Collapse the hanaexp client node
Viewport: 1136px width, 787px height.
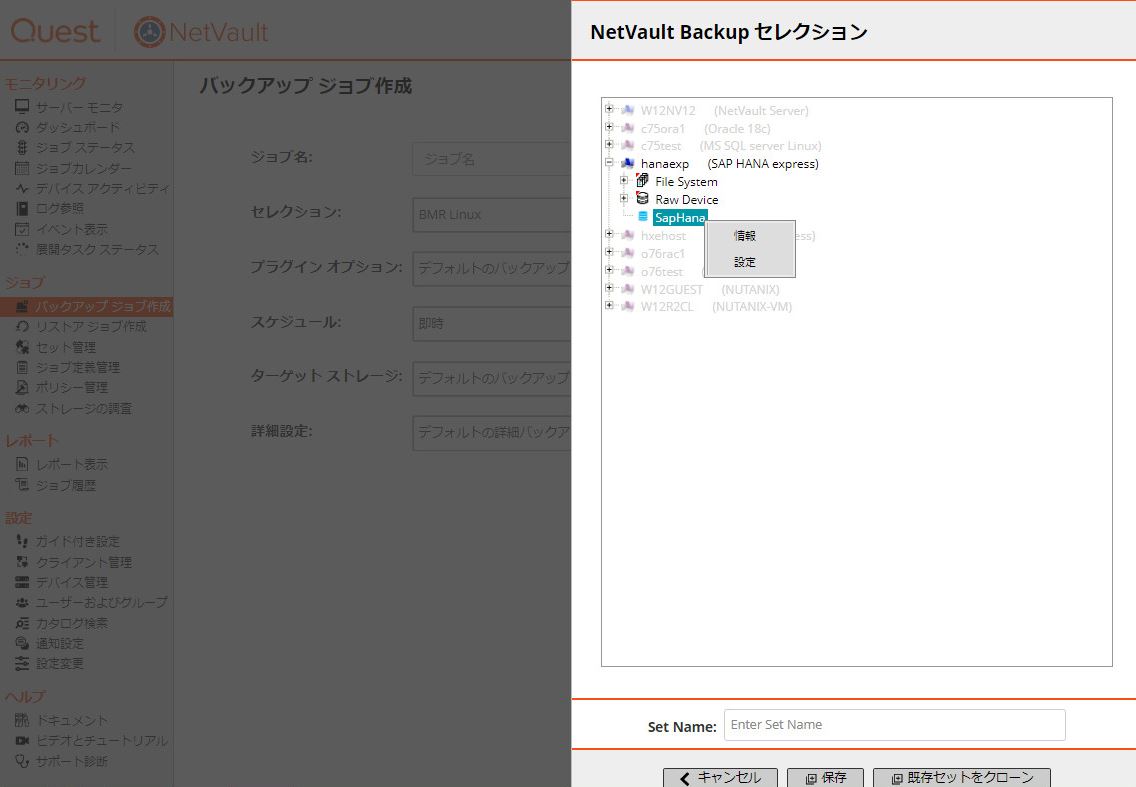click(609, 162)
